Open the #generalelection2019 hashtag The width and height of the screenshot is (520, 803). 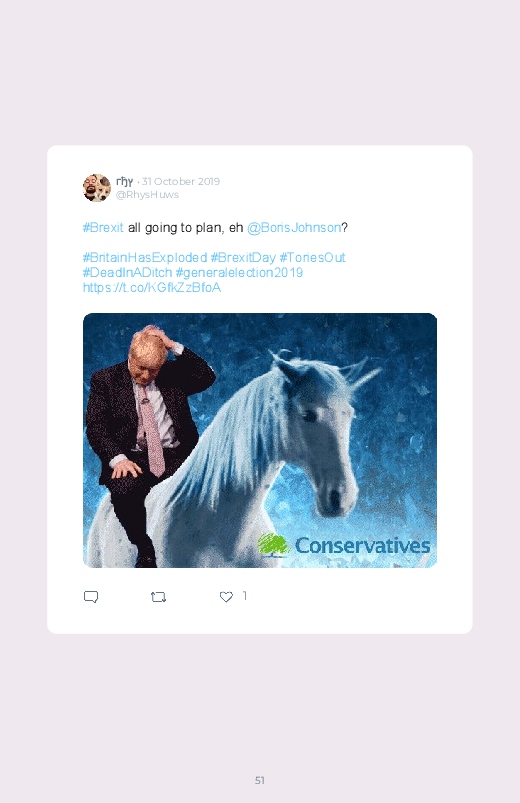coord(239,272)
